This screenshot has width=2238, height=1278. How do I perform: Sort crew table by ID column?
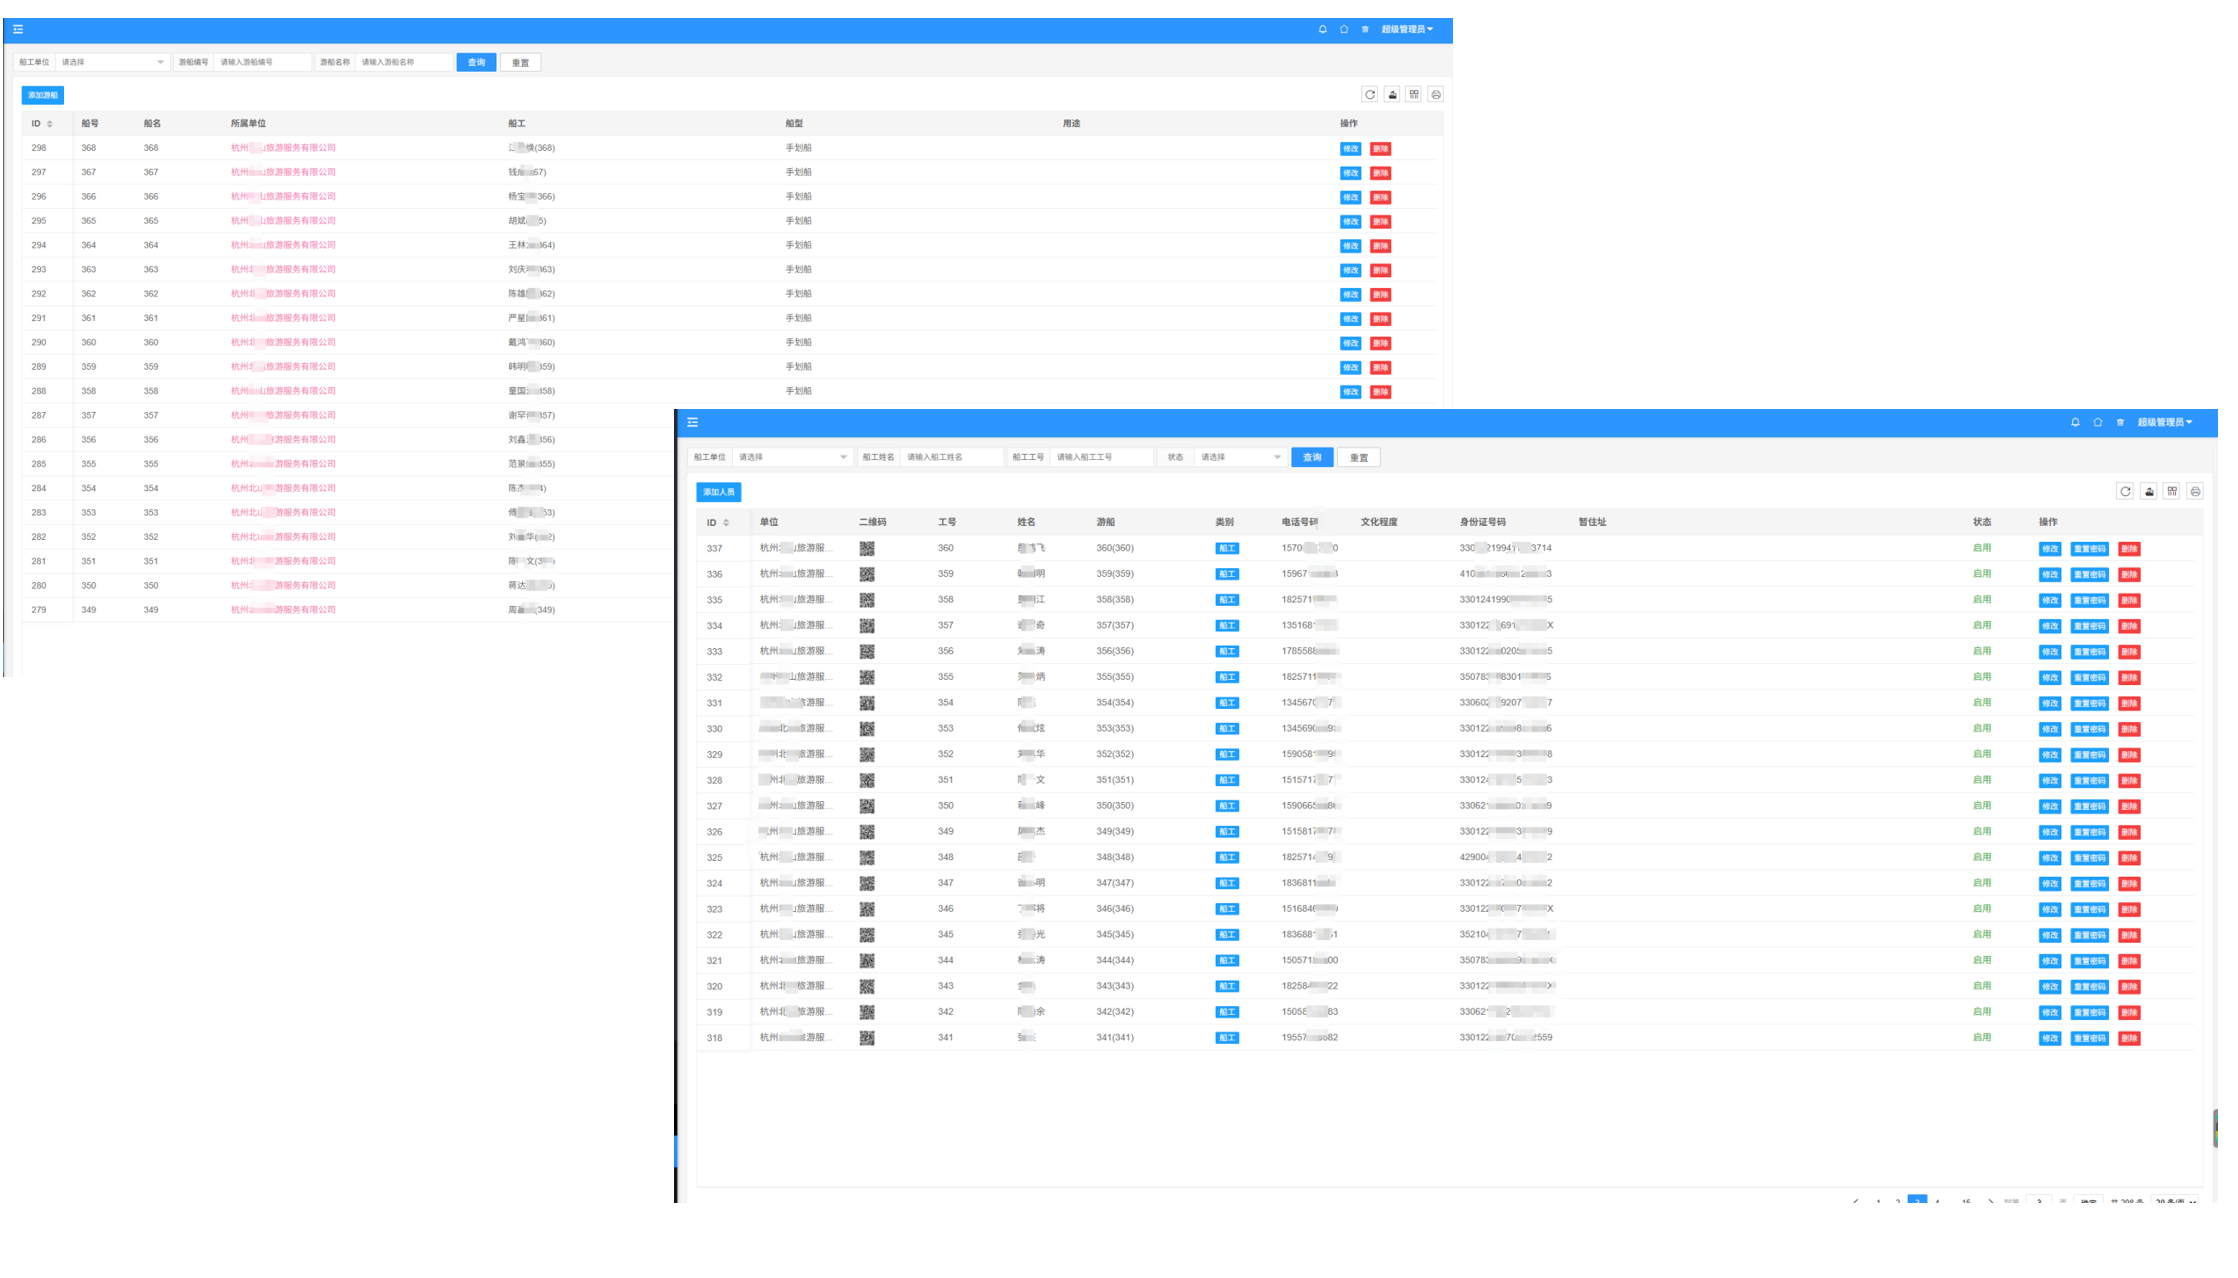pyautogui.click(x=726, y=523)
